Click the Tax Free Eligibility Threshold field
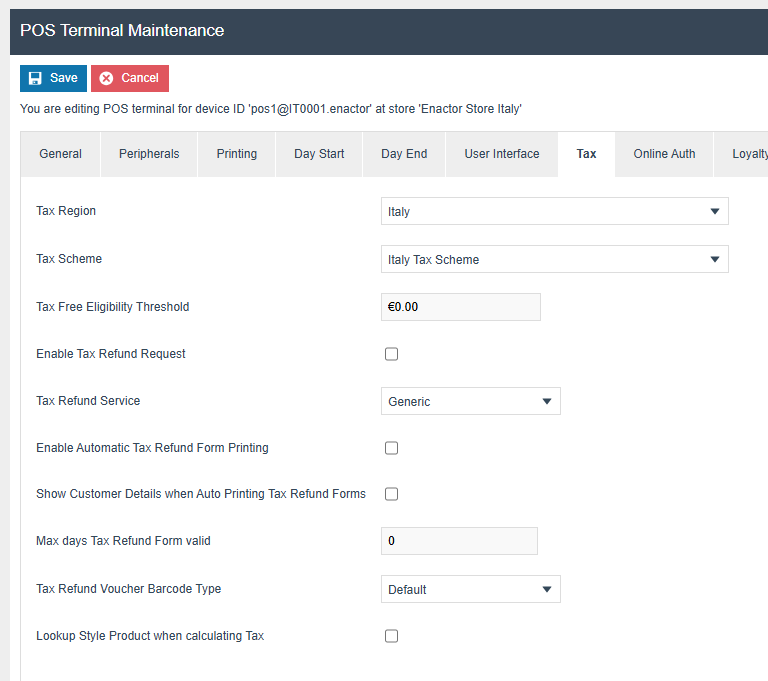Image resolution: width=768 pixels, height=681 pixels. tap(461, 307)
